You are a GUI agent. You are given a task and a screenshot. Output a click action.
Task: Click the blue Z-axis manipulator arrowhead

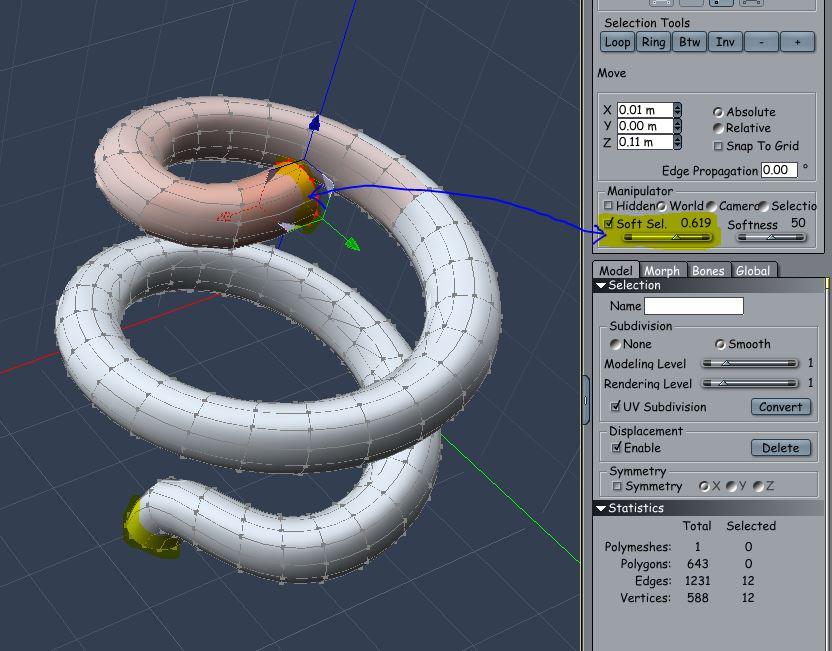(314, 123)
